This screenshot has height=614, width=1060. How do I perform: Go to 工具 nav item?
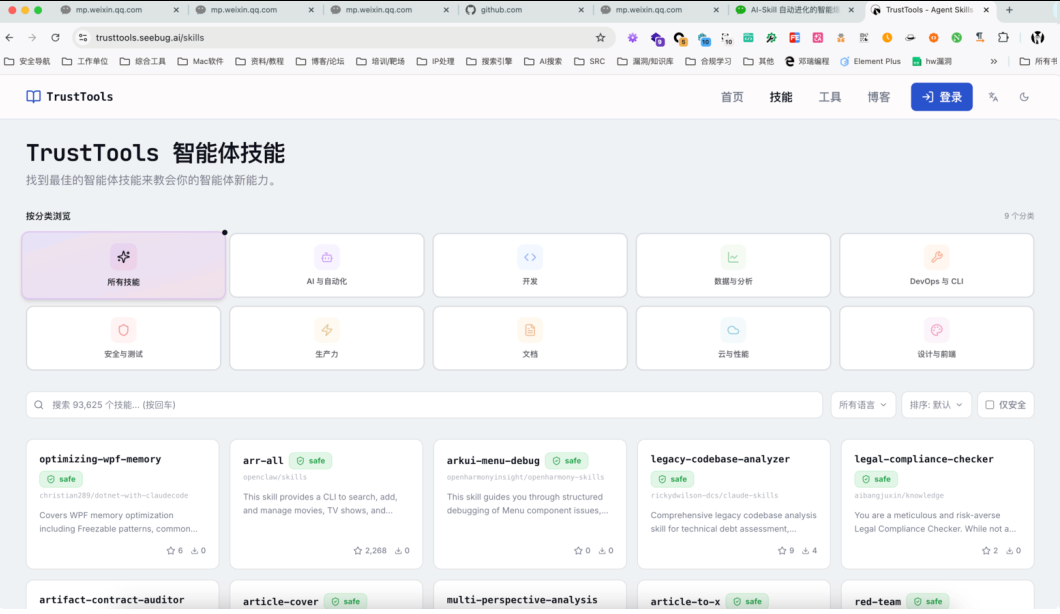(829, 97)
